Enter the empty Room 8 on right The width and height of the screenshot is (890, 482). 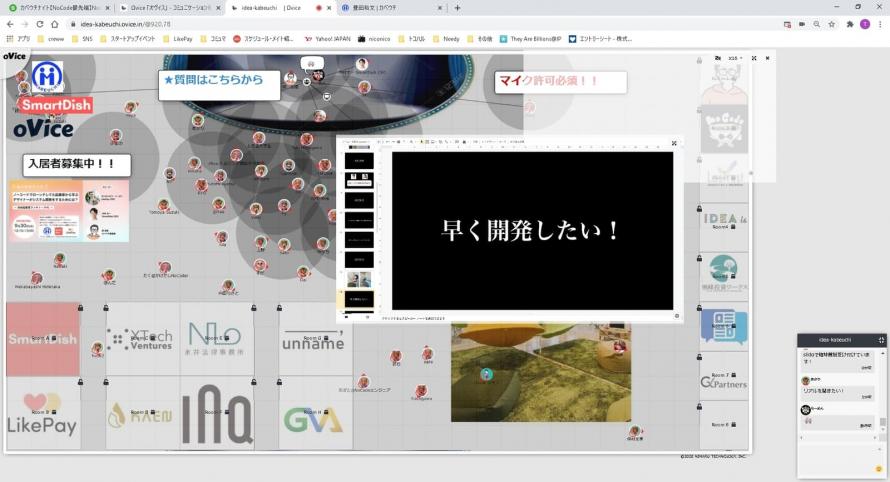724,425
